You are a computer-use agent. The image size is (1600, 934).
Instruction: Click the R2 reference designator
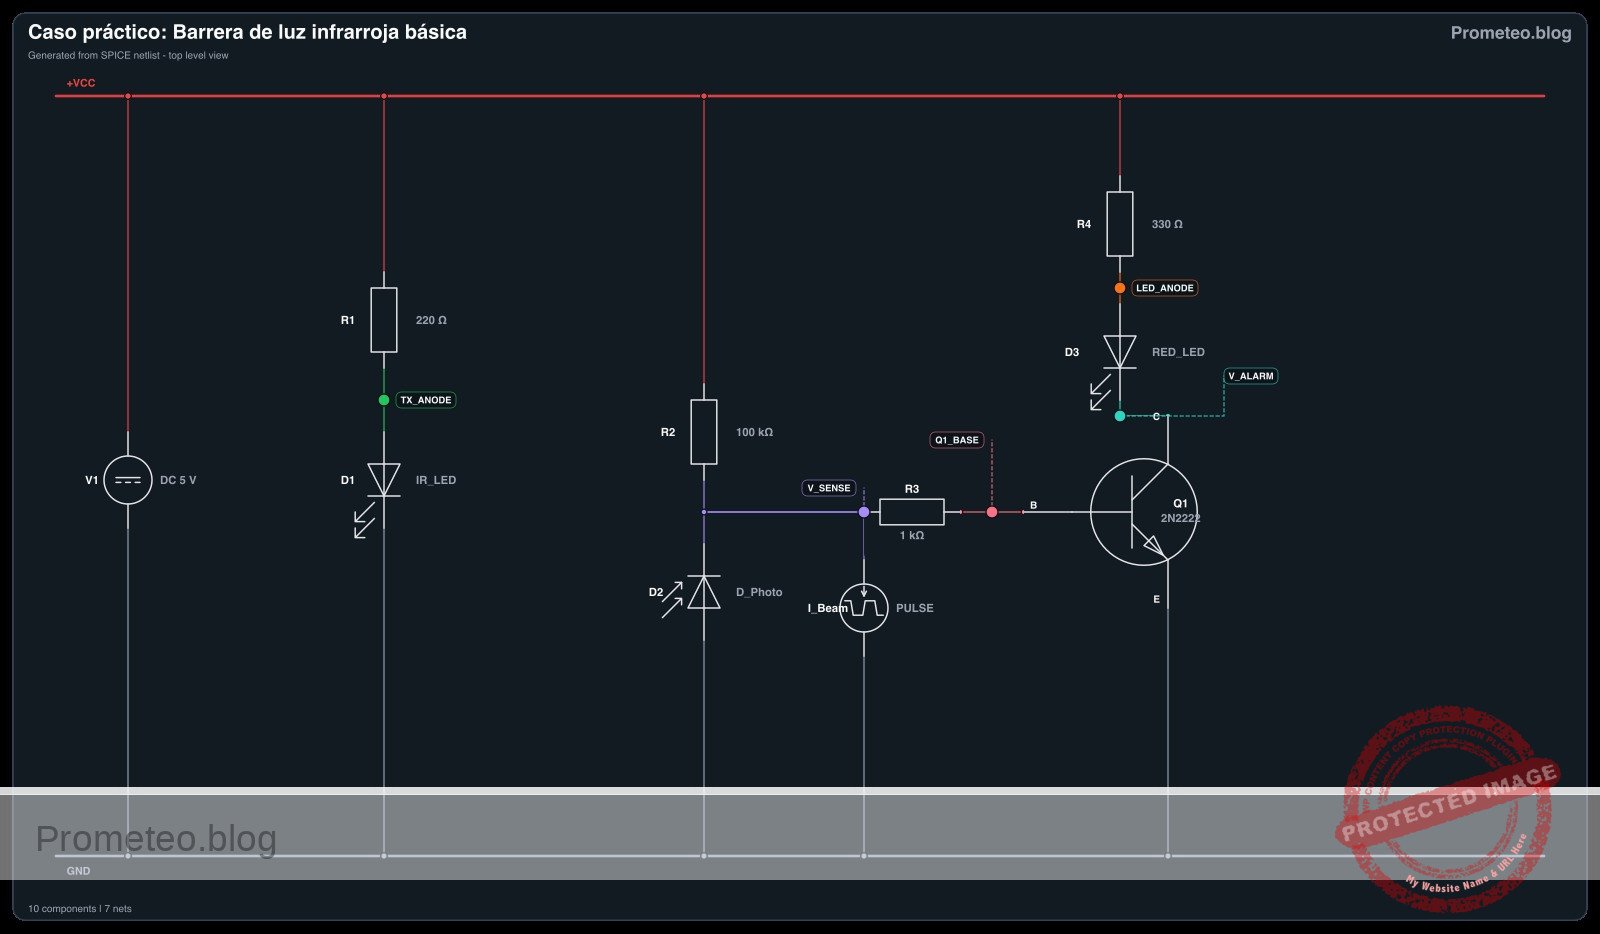[x=668, y=432]
